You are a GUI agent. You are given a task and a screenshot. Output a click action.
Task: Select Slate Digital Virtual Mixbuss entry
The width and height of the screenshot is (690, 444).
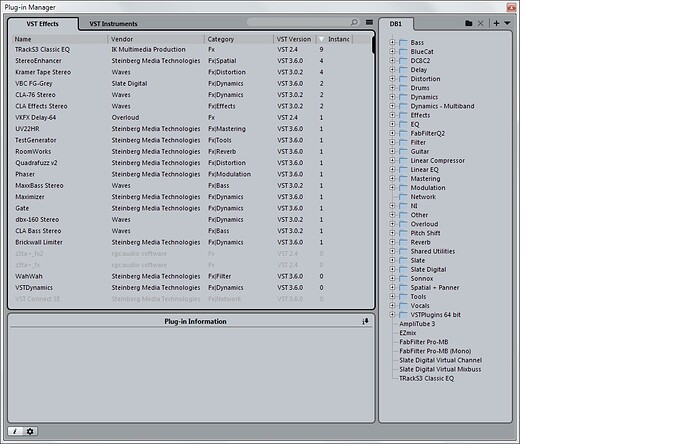(x=440, y=370)
